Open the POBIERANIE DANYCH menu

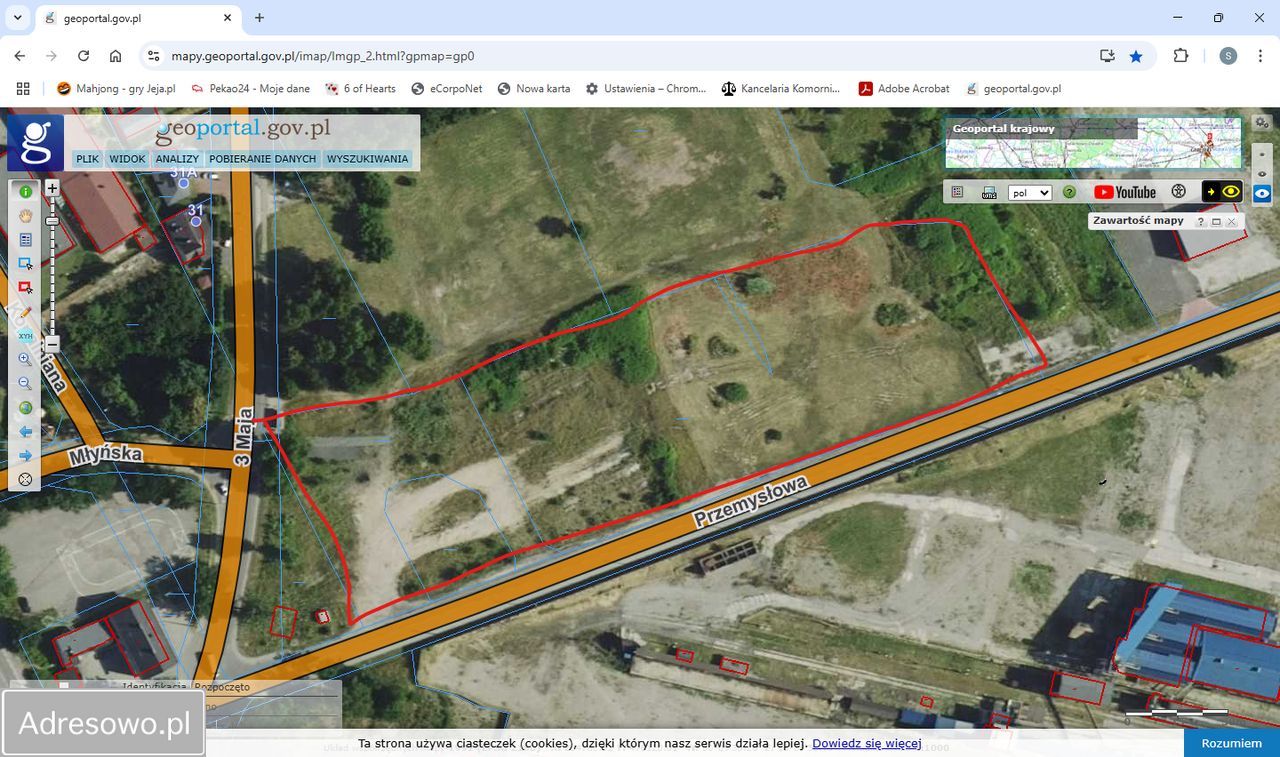coord(263,159)
